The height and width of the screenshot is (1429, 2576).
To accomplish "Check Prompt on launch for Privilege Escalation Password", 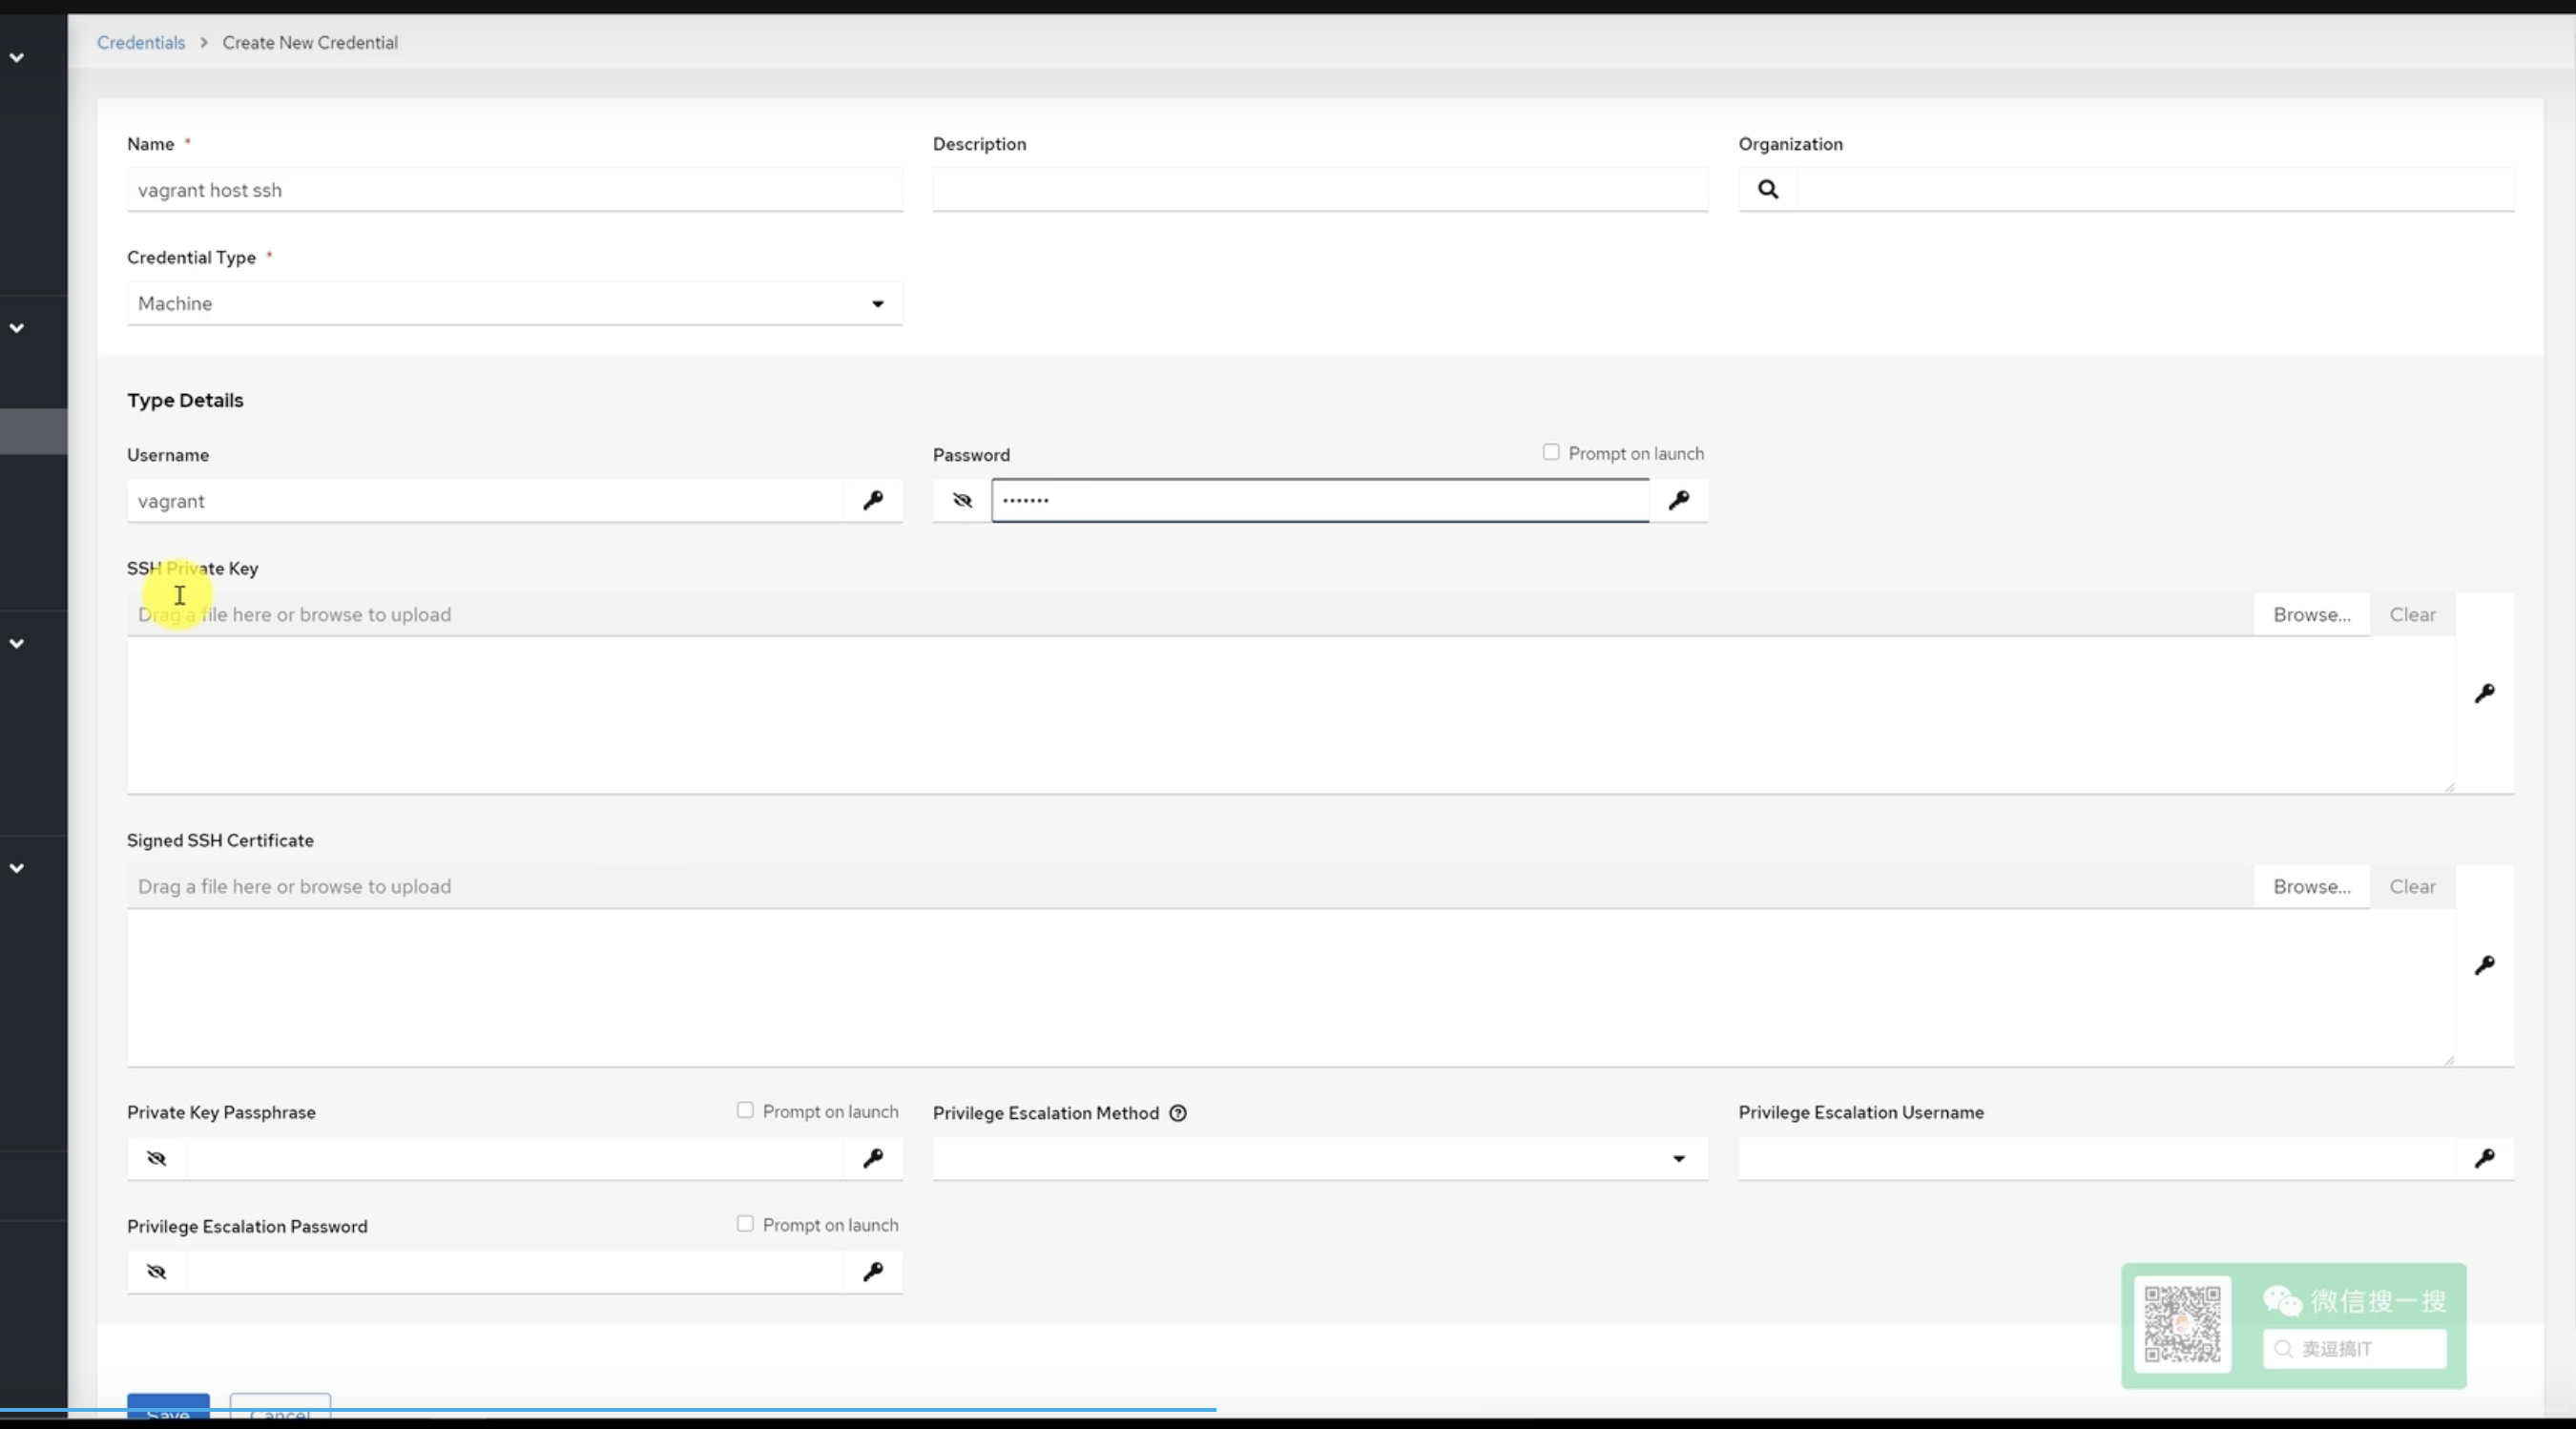I will (745, 1224).
